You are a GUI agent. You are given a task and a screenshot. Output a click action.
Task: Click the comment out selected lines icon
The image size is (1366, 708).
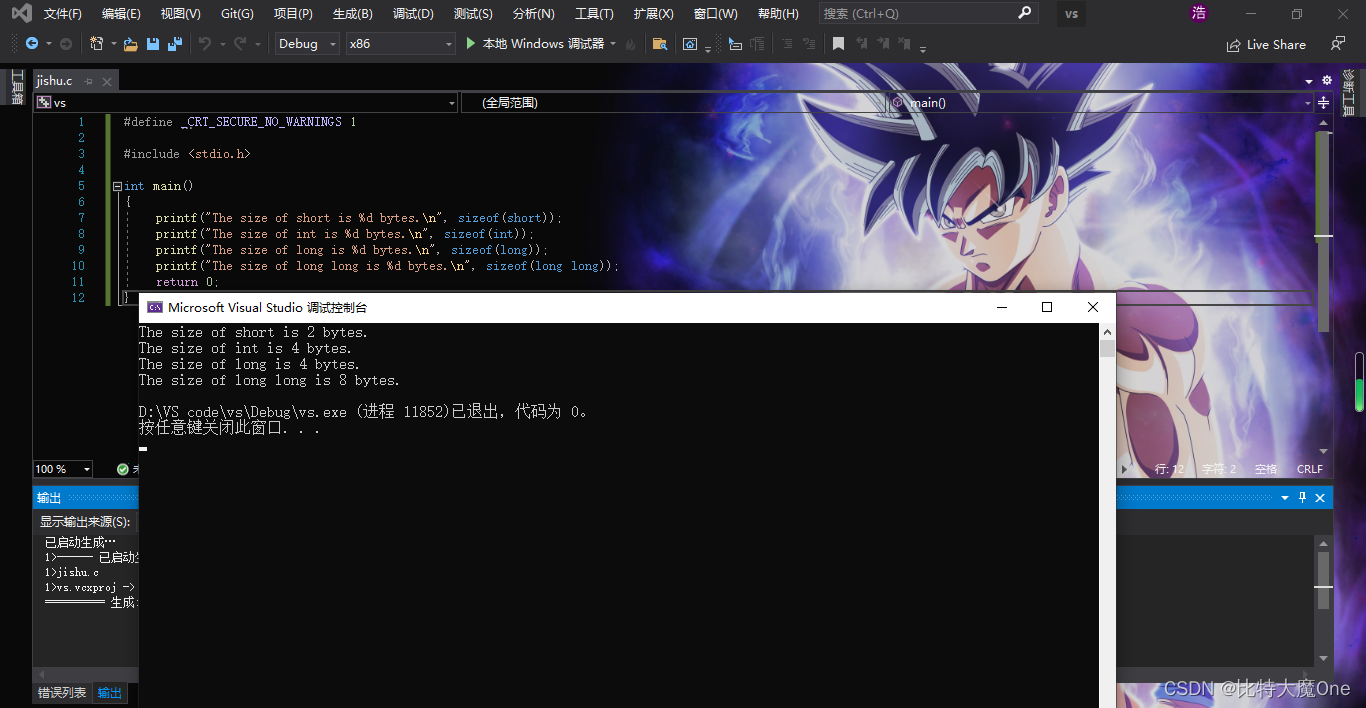click(786, 44)
